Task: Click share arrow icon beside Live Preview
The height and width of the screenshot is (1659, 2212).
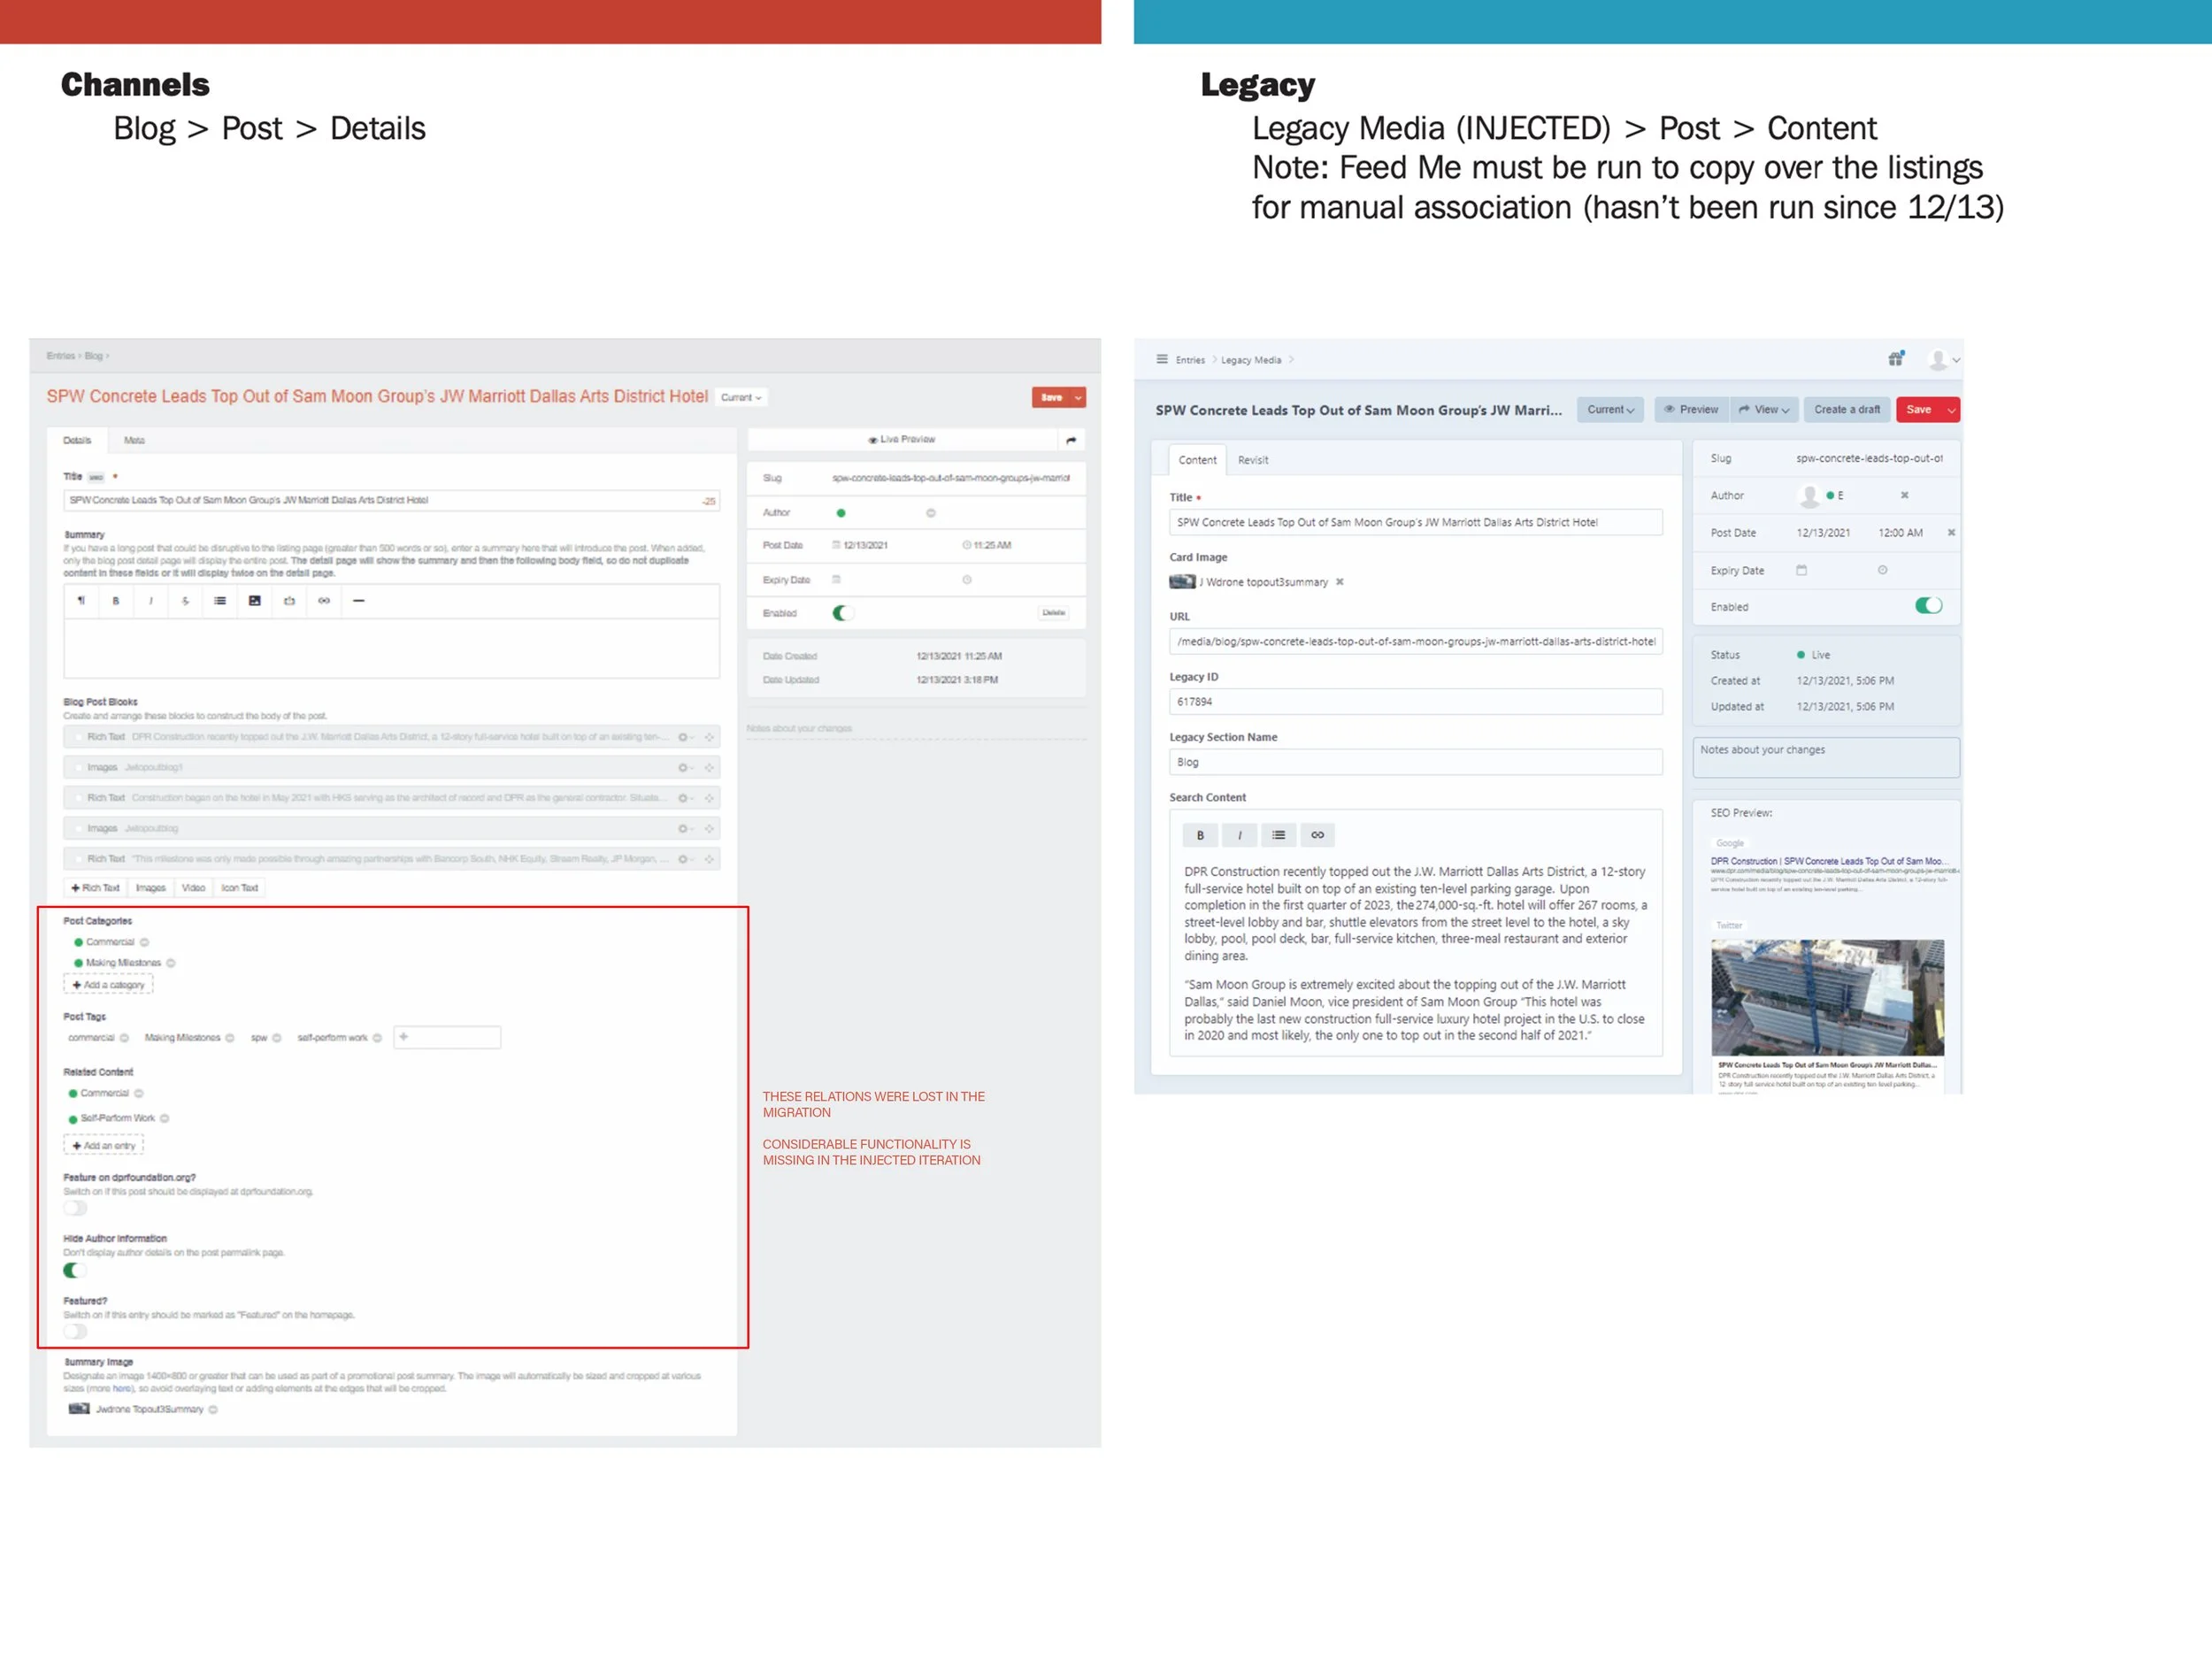Action: 1071,440
